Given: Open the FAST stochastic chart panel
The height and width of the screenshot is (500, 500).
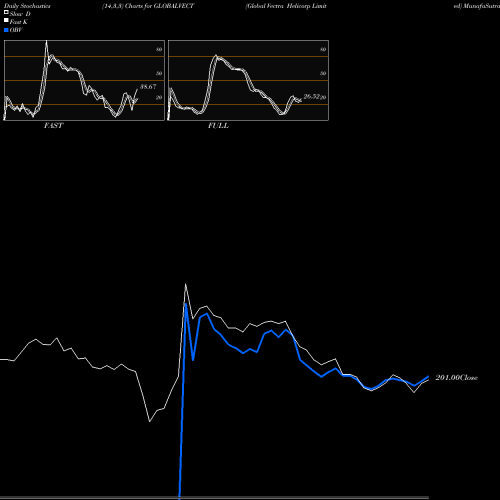Looking at the screenshot, I should pyautogui.click(x=84, y=80).
